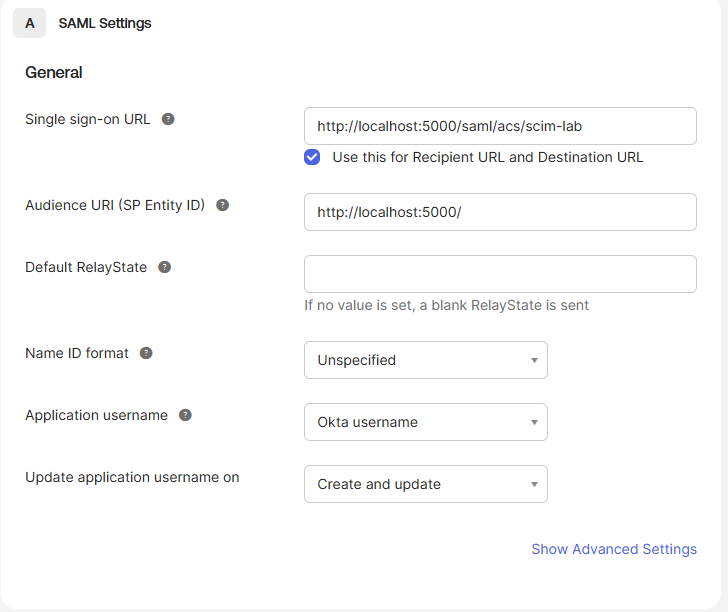
Task: Expand the Application username dropdown
Action: point(426,422)
